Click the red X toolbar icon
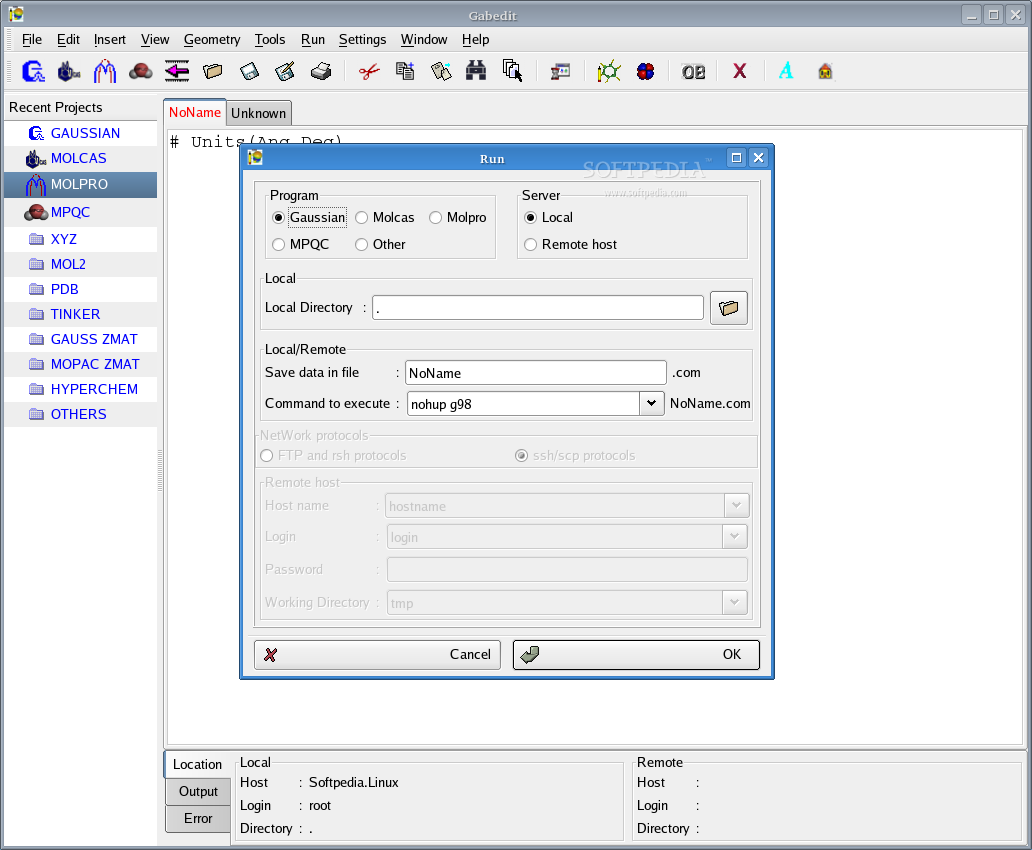This screenshot has width=1032, height=850. pyautogui.click(x=740, y=71)
